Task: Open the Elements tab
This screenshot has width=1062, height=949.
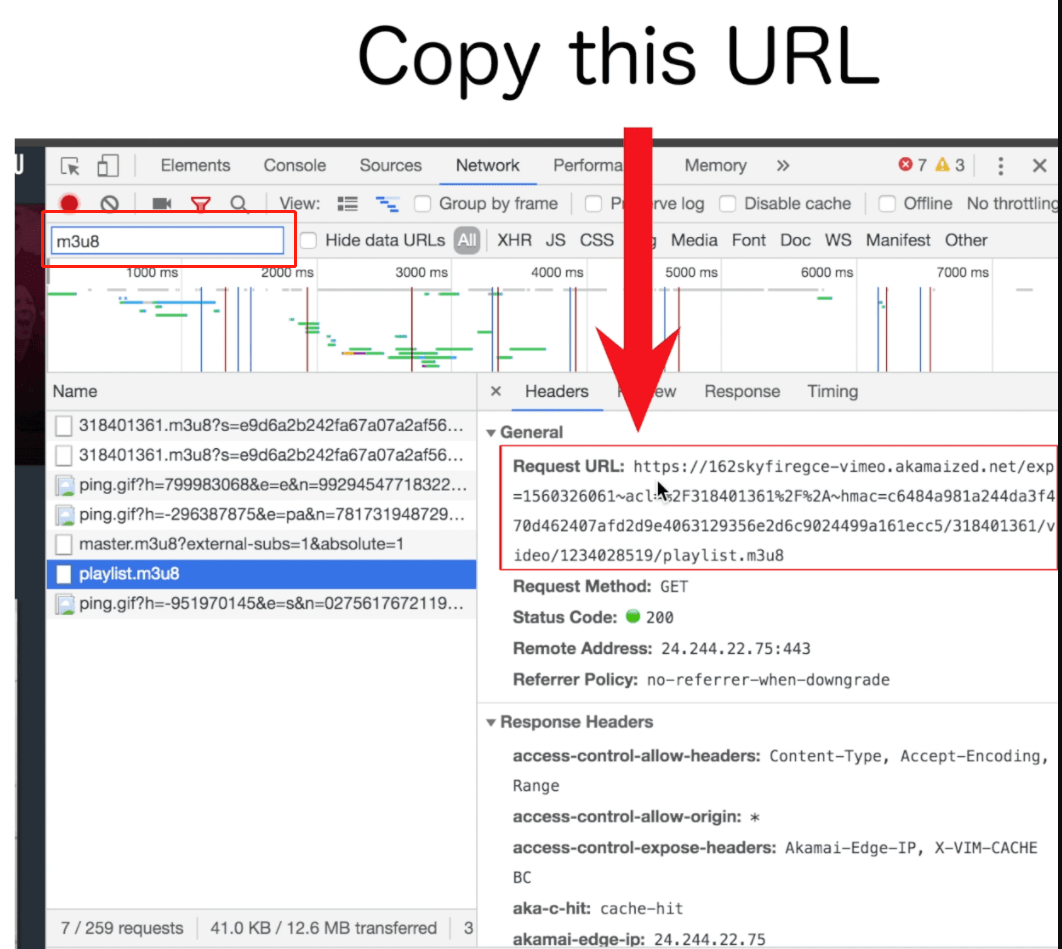Action: pyautogui.click(x=195, y=165)
